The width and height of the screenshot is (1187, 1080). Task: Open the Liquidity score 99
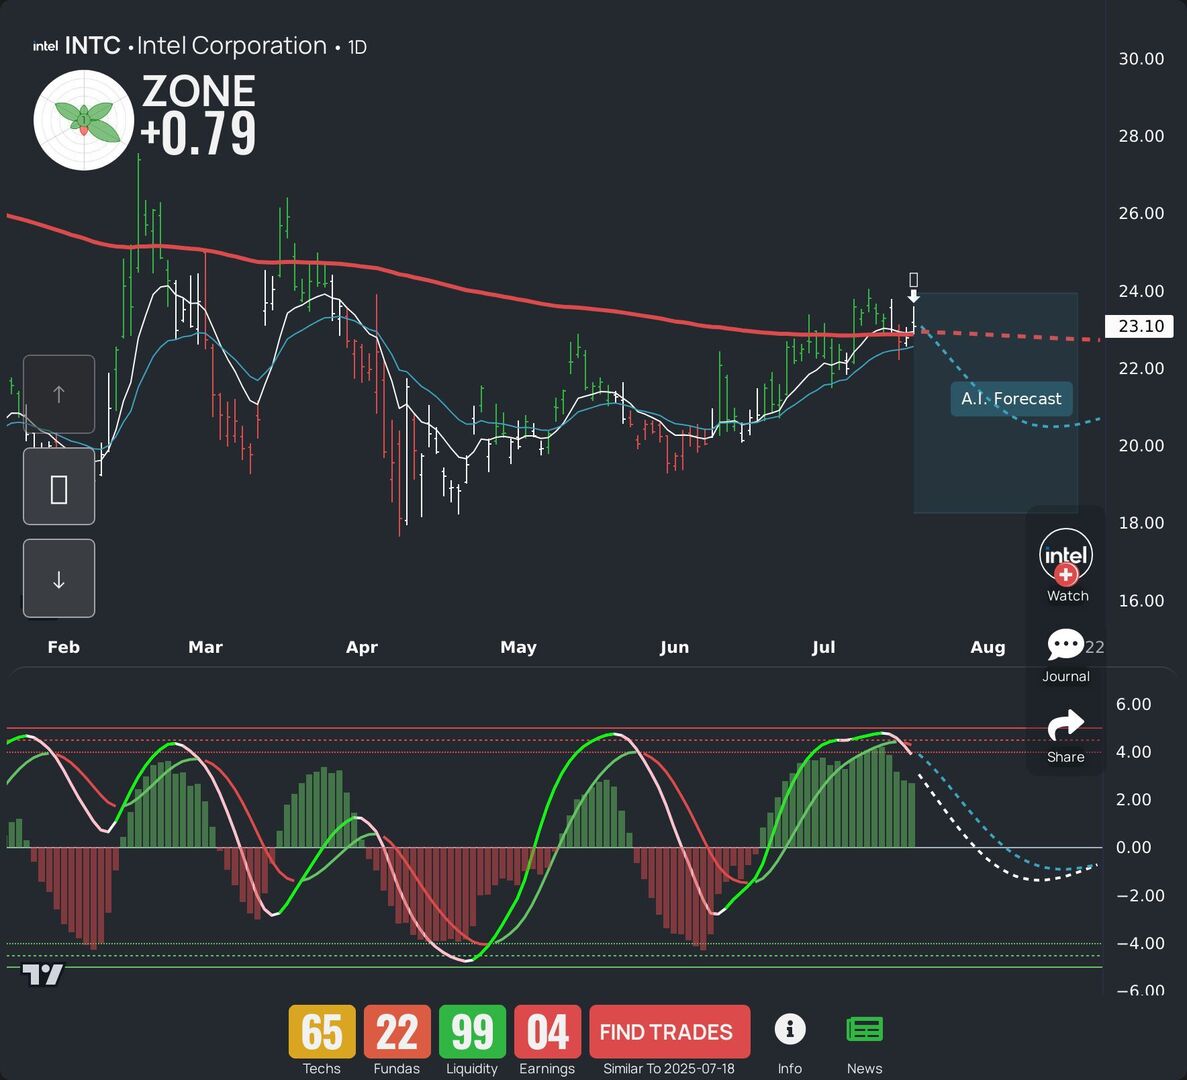coord(472,1032)
